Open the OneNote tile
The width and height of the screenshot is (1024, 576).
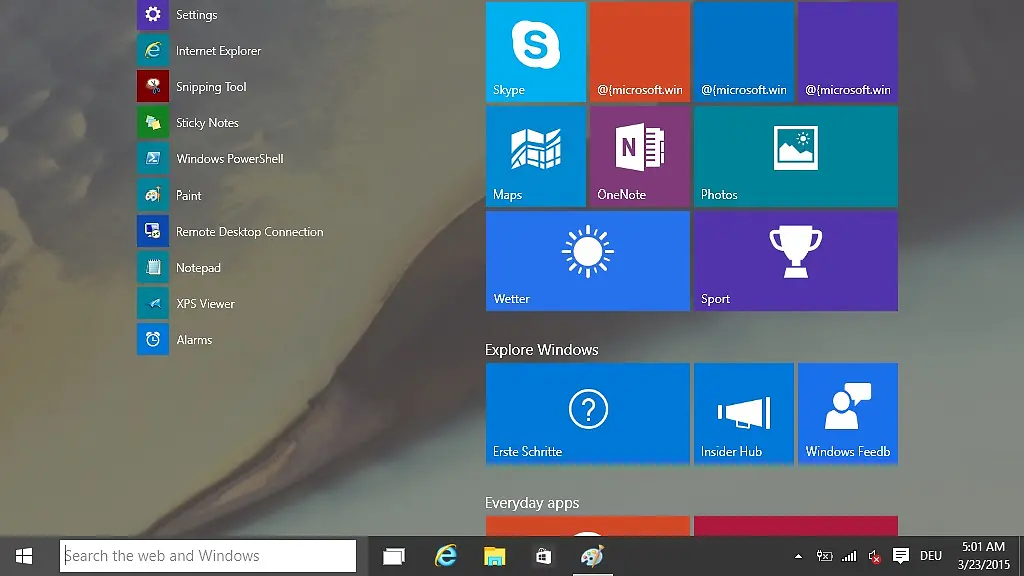[639, 156]
